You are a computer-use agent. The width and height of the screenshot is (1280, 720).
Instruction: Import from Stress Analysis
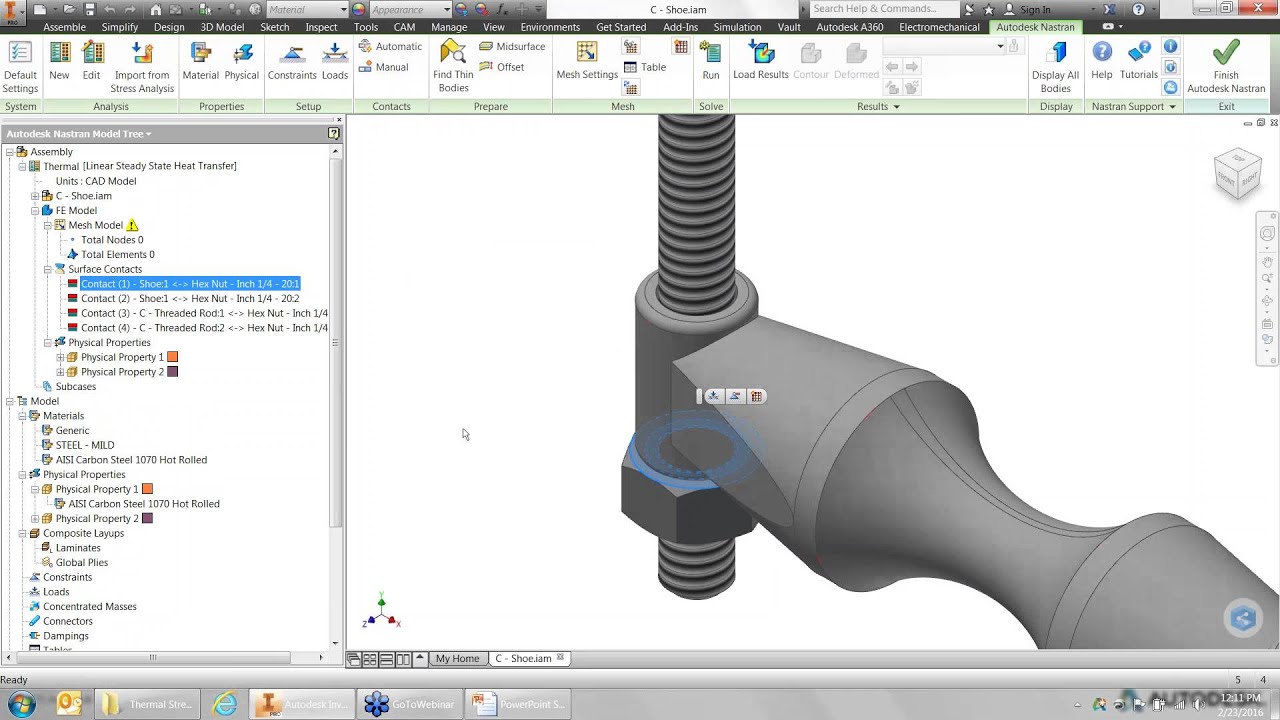coord(142,68)
